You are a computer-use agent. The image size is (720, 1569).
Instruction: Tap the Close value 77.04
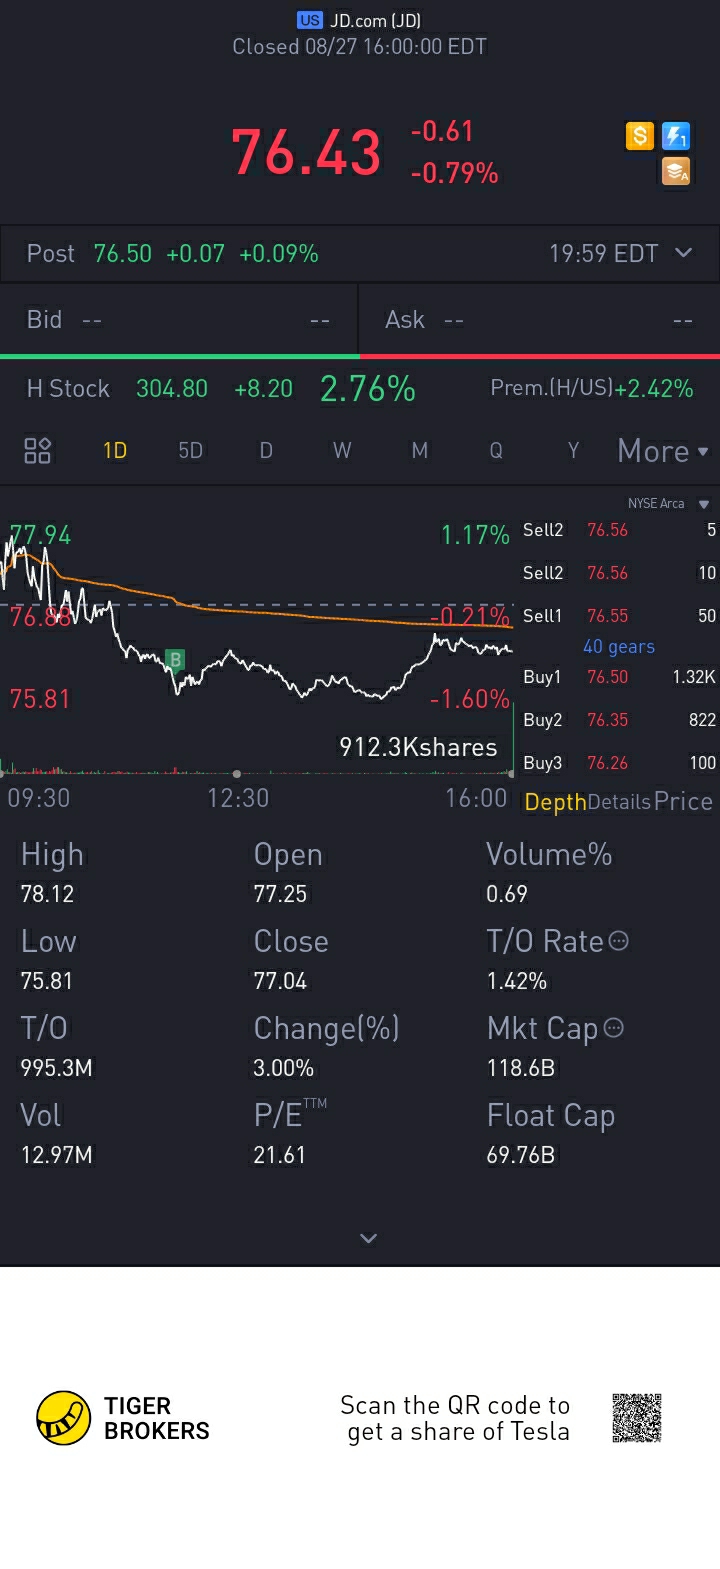click(280, 981)
